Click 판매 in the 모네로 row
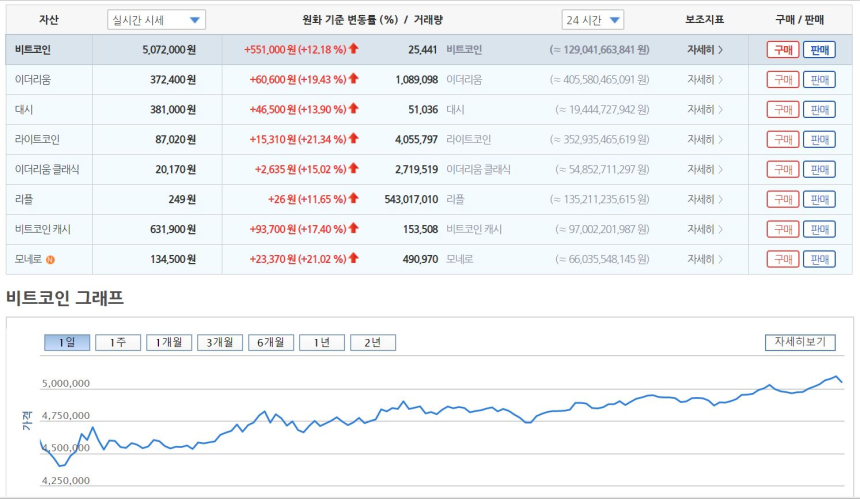Screen dimensions: 860x499 [x=819, y=259]
